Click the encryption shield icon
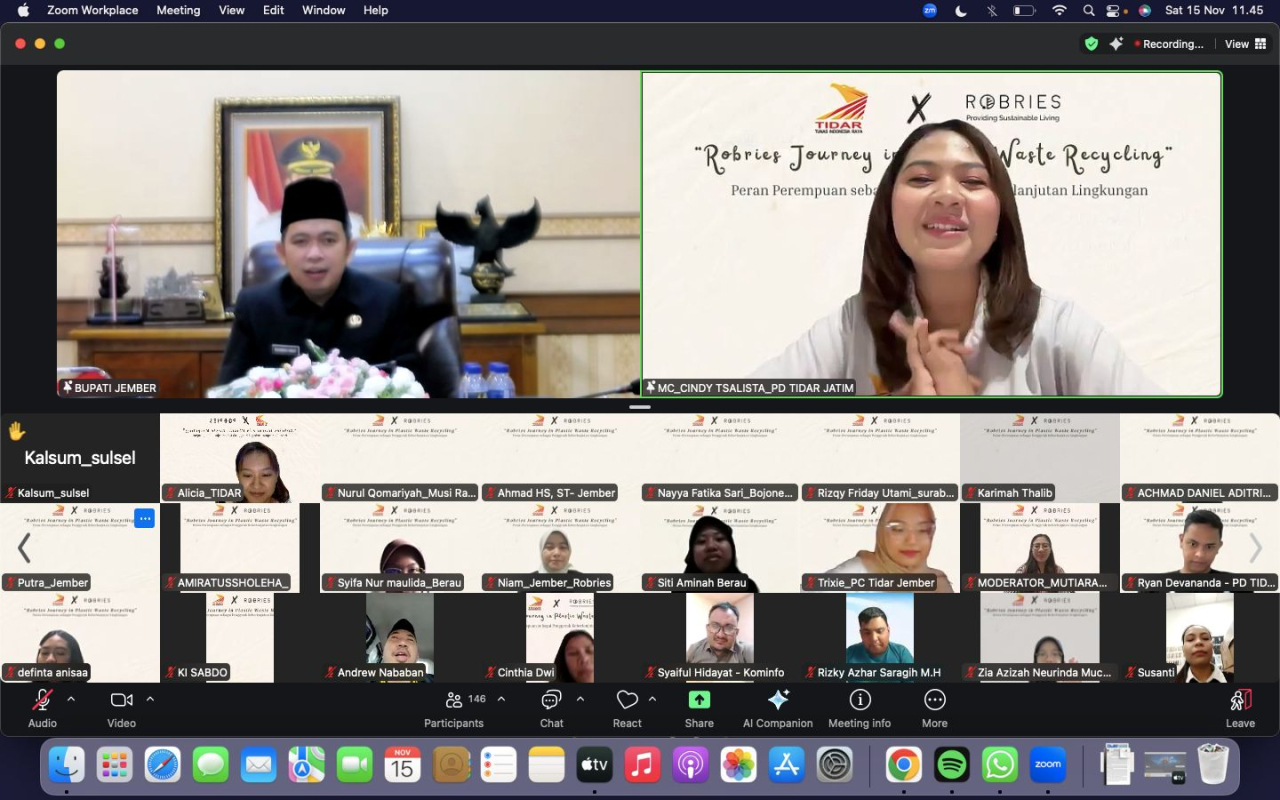 1091,44
